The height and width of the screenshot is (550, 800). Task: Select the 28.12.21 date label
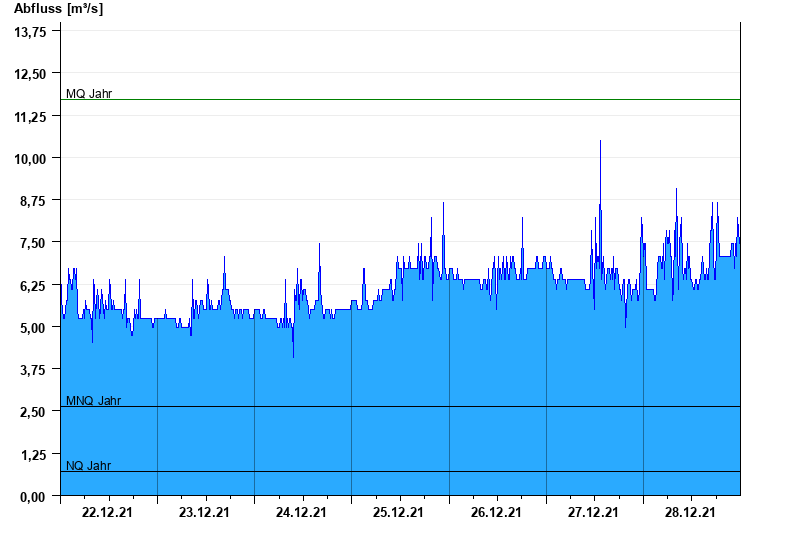(690, 512)
